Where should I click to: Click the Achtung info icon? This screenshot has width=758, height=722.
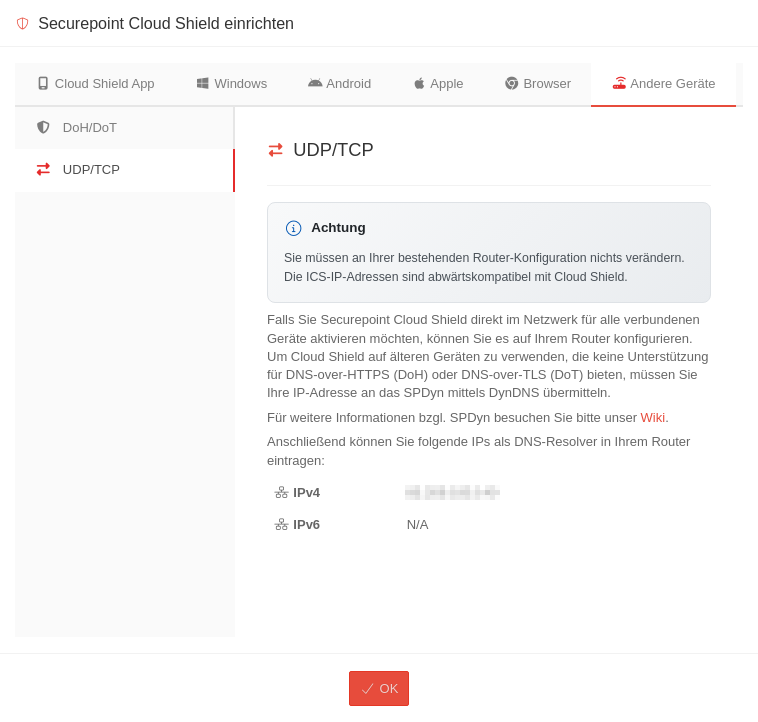293,228
